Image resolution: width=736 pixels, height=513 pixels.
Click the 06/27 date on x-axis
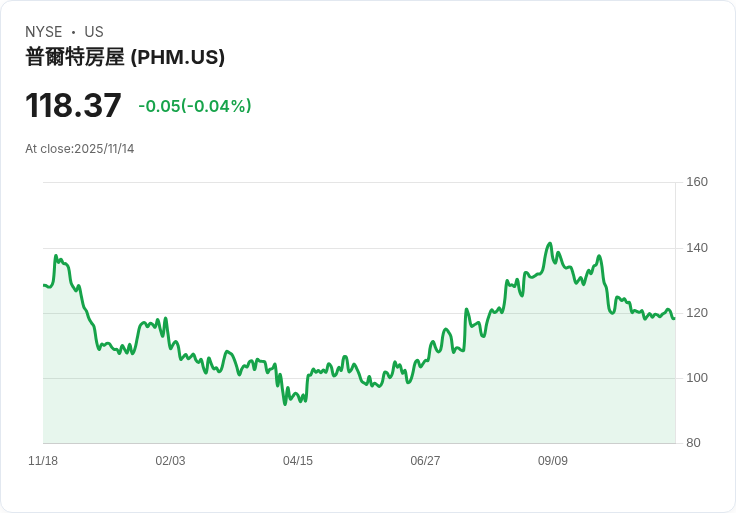(x=425, y=461)
